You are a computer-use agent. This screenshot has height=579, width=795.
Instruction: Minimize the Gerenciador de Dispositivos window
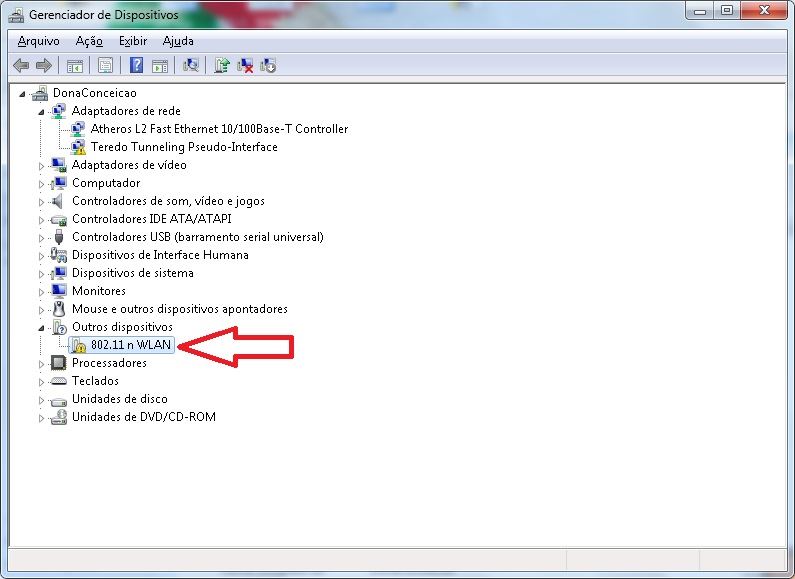700,11
